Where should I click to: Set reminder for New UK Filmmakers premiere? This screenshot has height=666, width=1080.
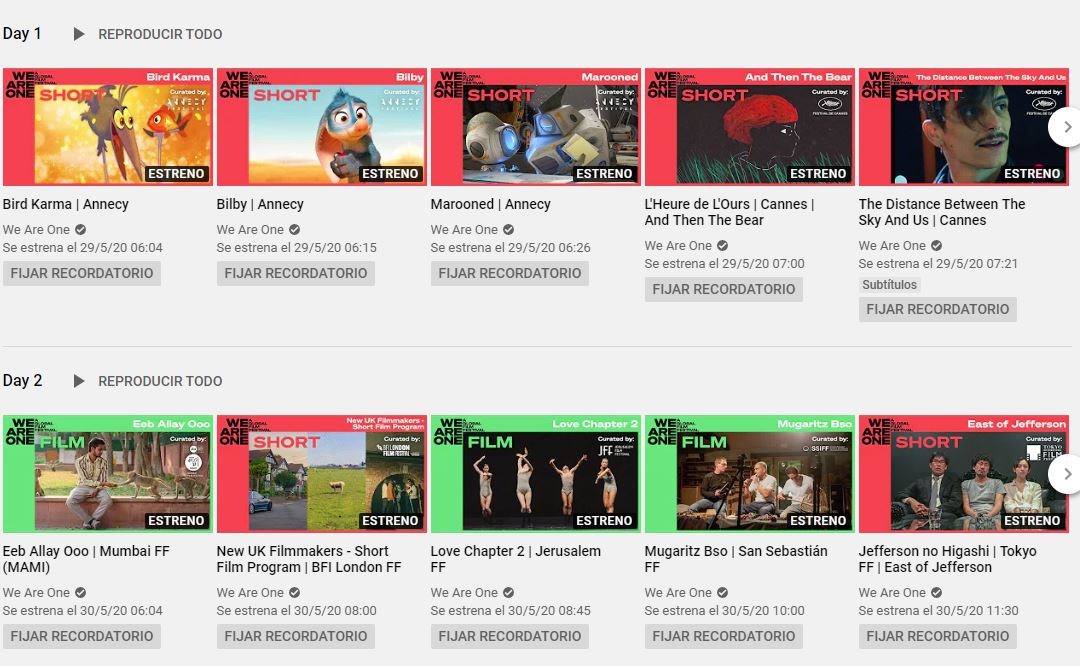pos(295,636)
